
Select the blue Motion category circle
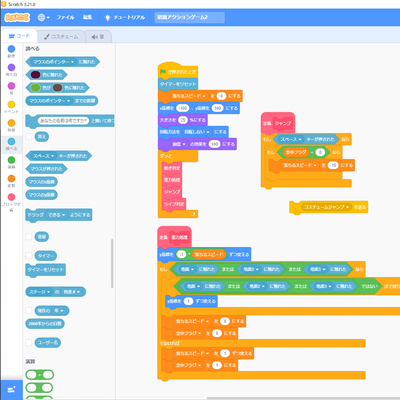click(11, 49)
